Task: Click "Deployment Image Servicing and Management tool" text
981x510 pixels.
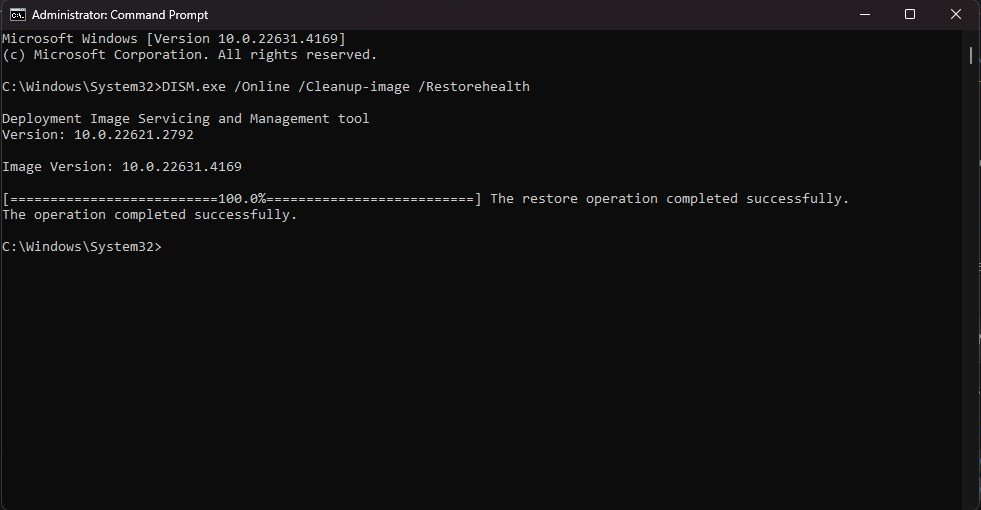Action: pyautogui.click(x=186, y=118)
